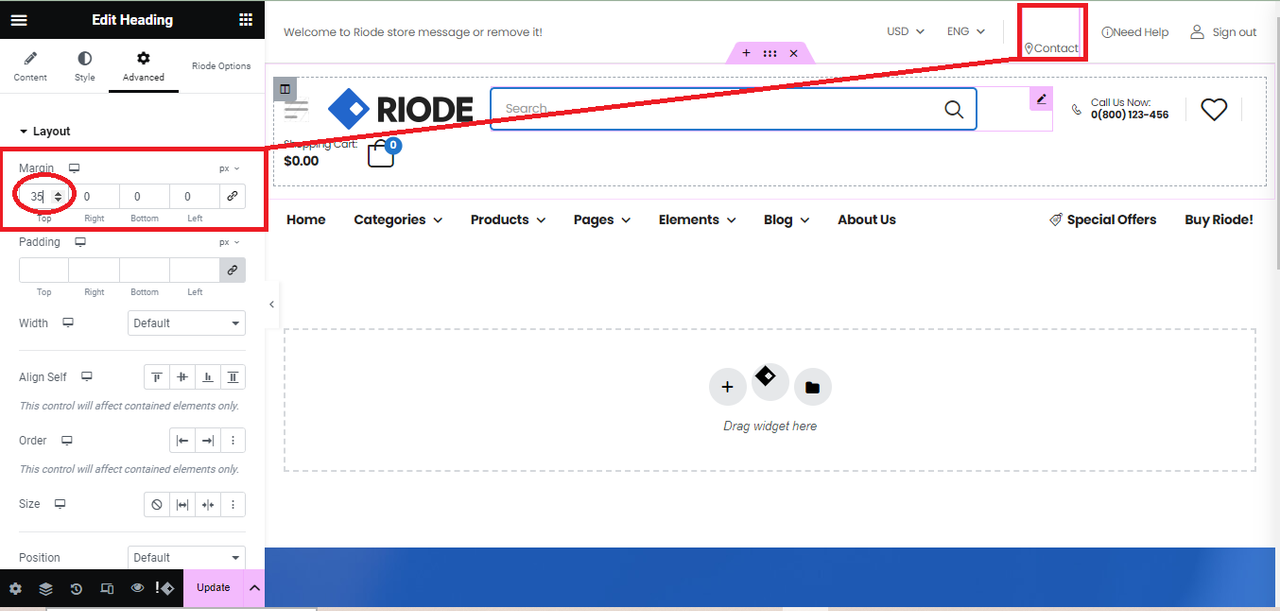This screenshot has width=1280, height=611.
Task: Click Padding responsive device icon
Action: click(80, 242)
